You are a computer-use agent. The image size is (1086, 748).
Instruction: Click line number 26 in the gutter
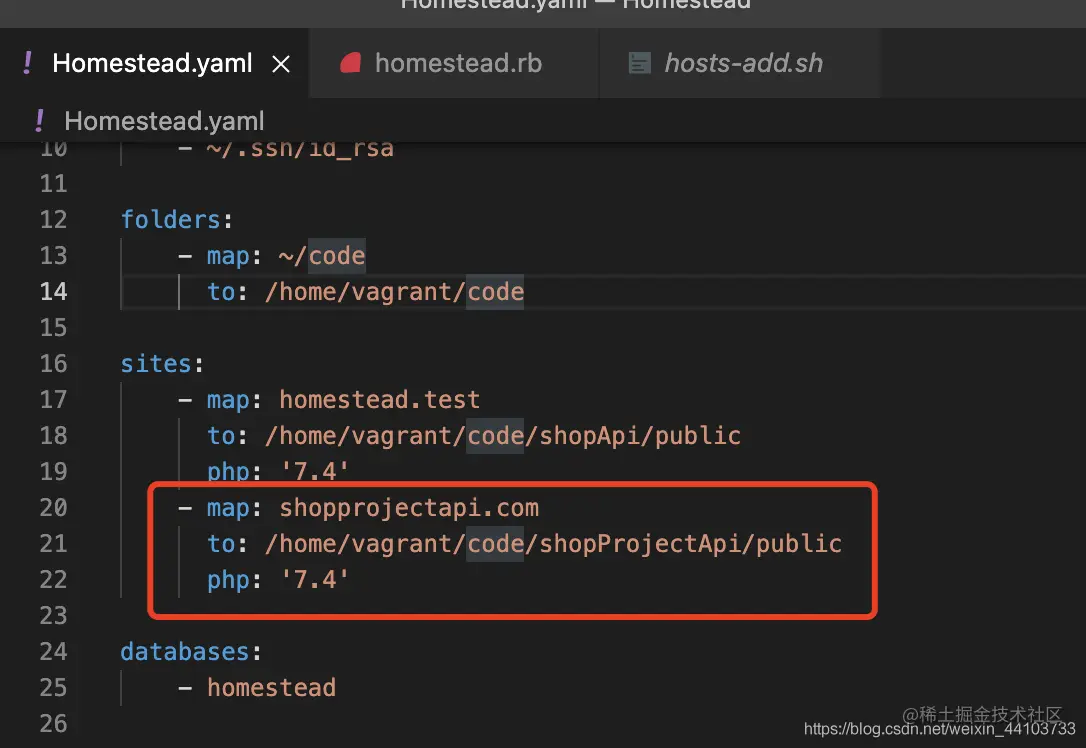click(53, 724)
